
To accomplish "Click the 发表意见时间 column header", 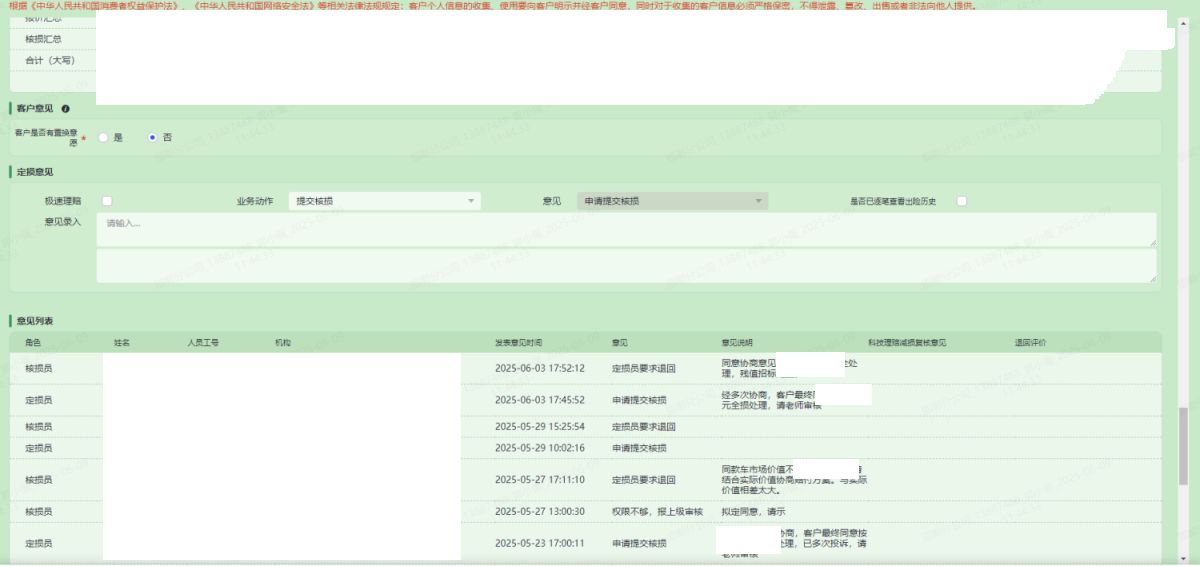I will [518, 343].
